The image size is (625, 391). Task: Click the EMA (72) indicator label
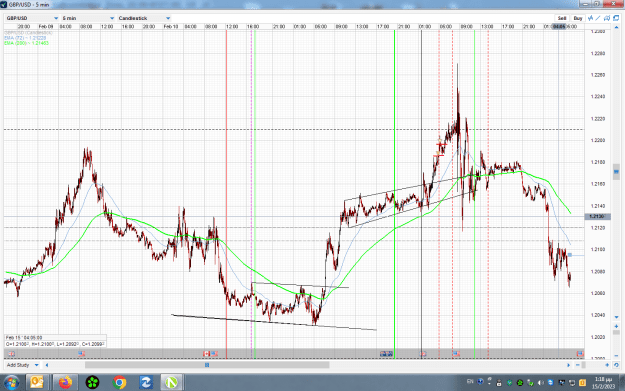tap(25, 38)
